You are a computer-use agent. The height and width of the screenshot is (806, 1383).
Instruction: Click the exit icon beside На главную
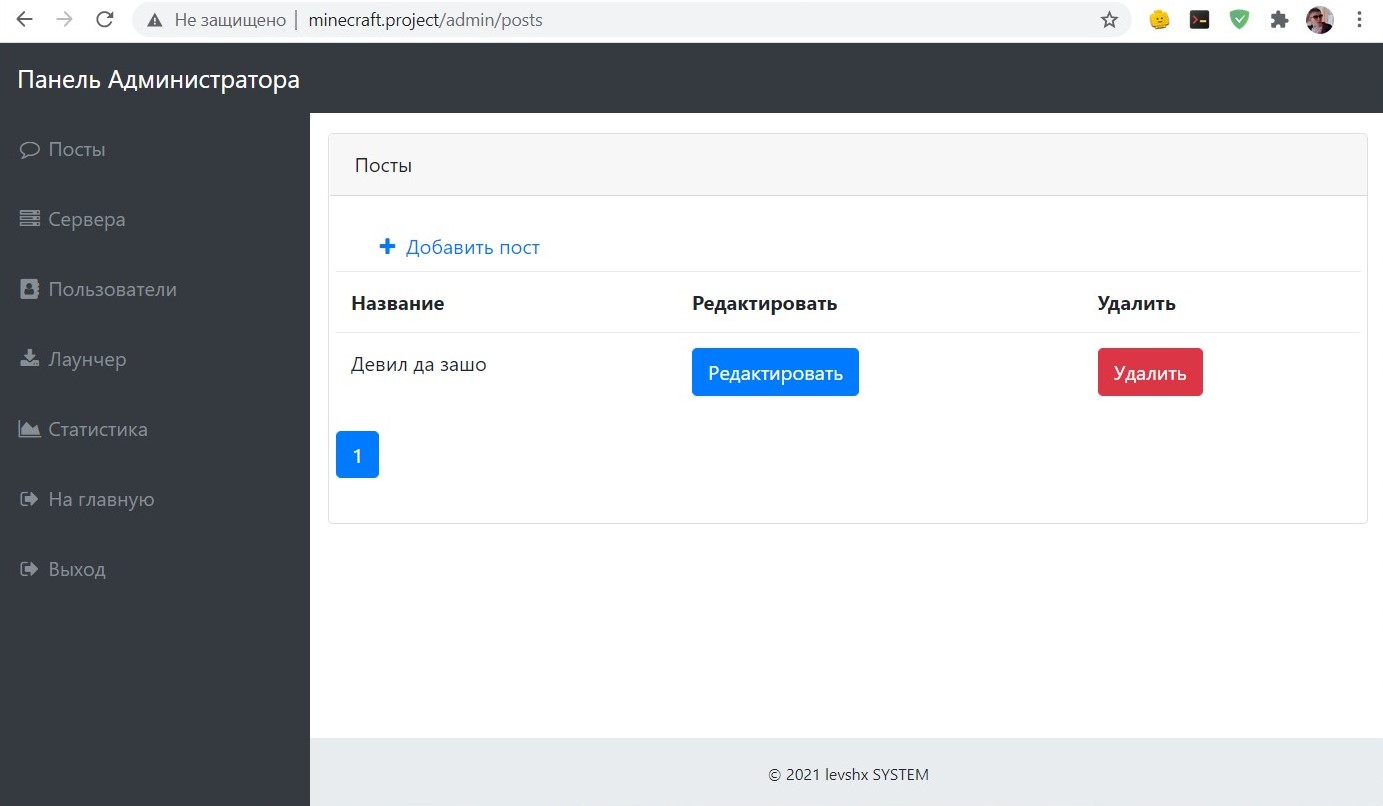(29, 499)
